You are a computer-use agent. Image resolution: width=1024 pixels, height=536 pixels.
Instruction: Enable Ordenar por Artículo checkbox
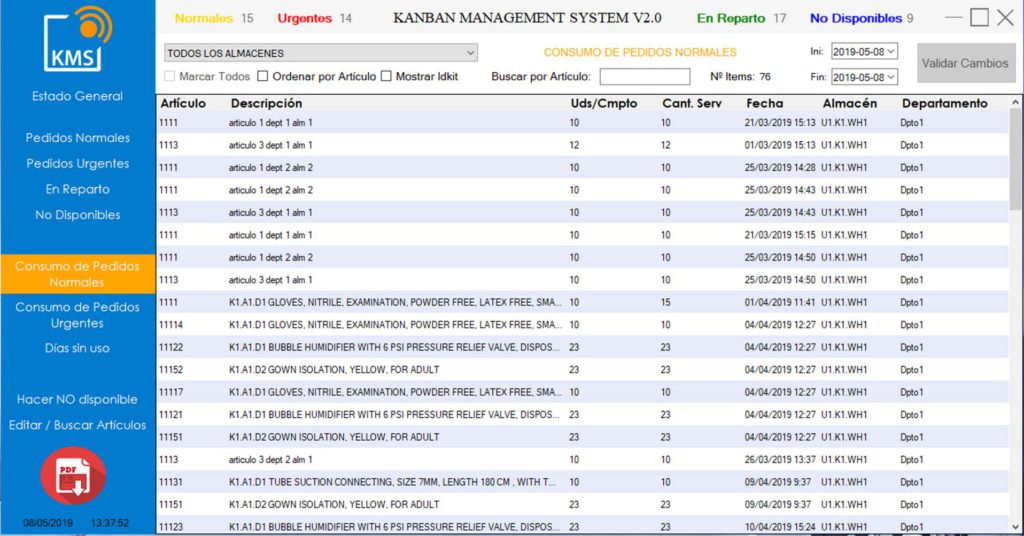263,76
